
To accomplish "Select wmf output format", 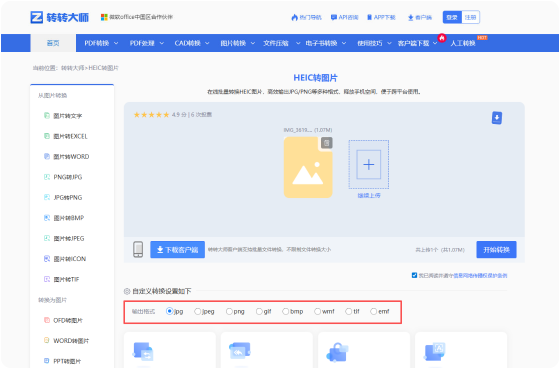I will pyautogui.click(x=317, y=311).
